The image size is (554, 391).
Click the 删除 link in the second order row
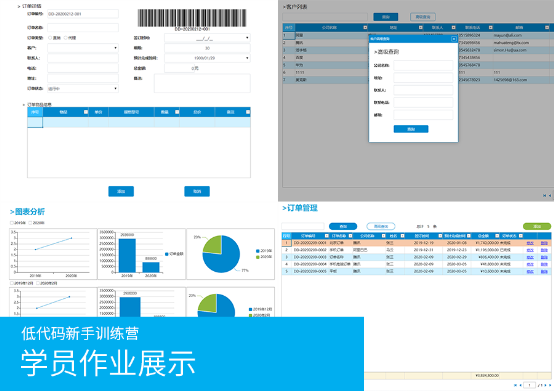click(544, 250)
